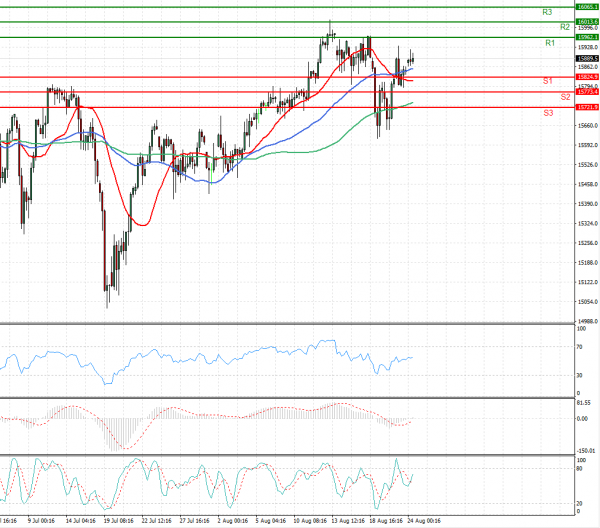The image size is (600, 528).
Task: Click the S1 support level label
Action: (x=548, y=81)
